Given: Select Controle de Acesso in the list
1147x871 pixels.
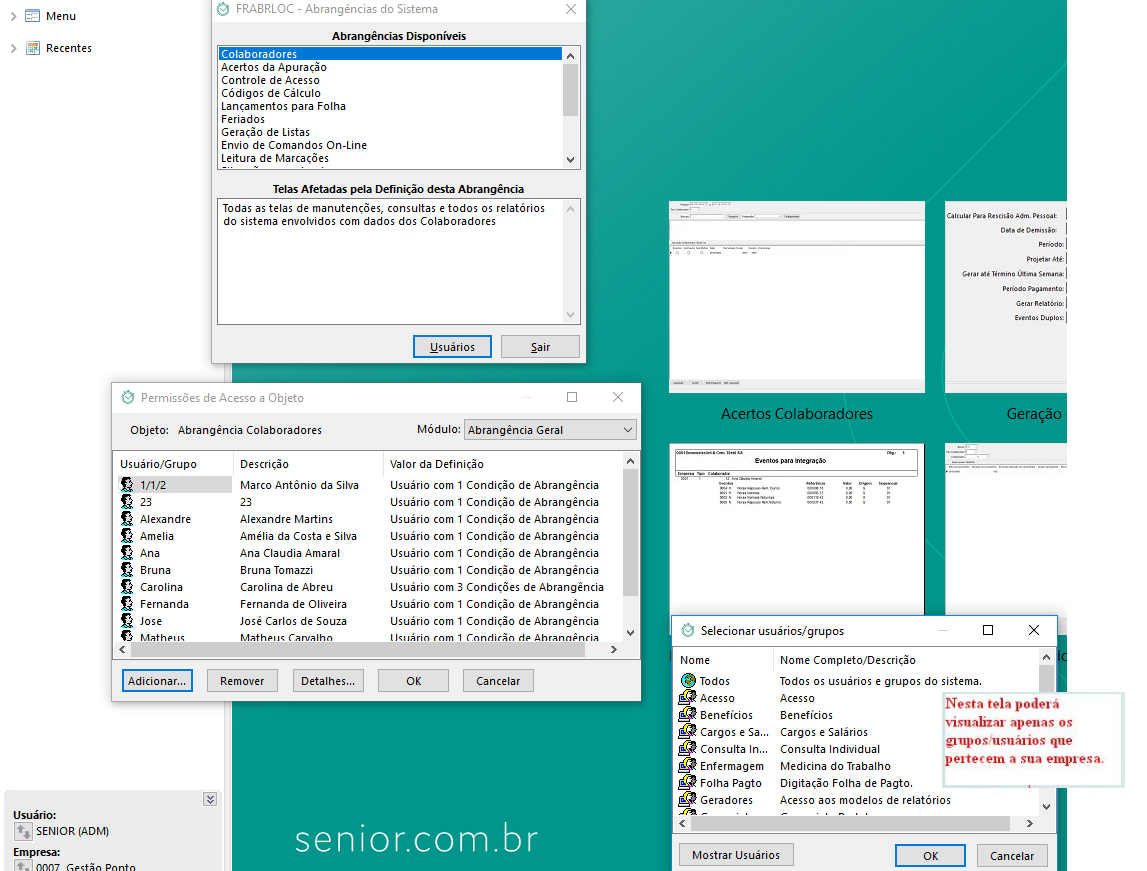Looking at the screenshot, I should [270, 80].
